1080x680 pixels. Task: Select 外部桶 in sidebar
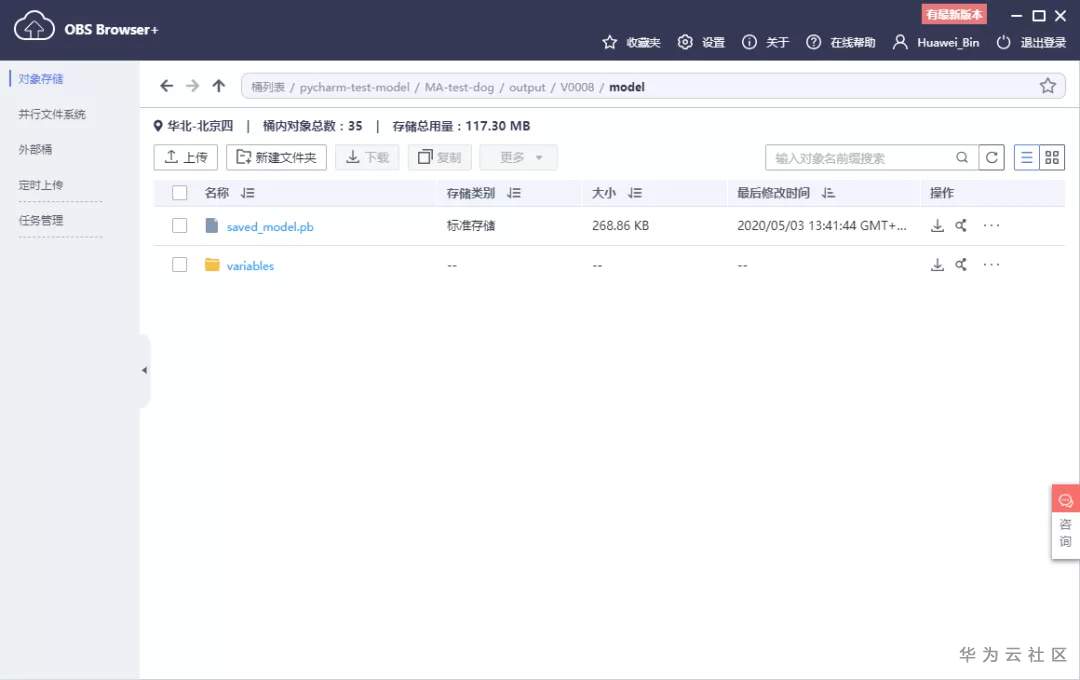(35, 150)
